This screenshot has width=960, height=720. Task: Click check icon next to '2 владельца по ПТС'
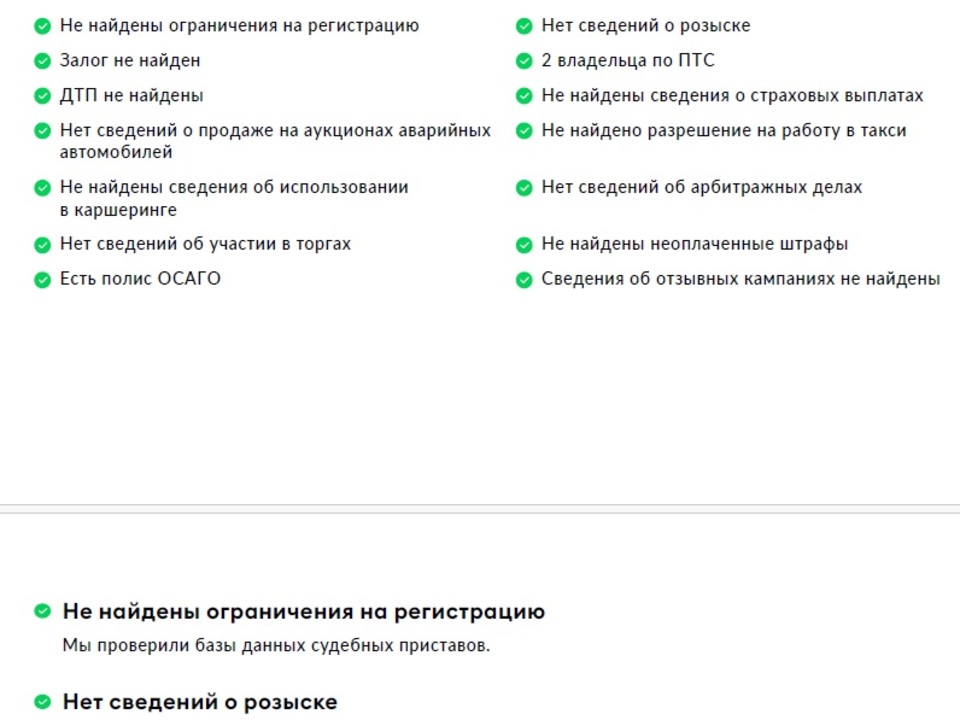524,61
